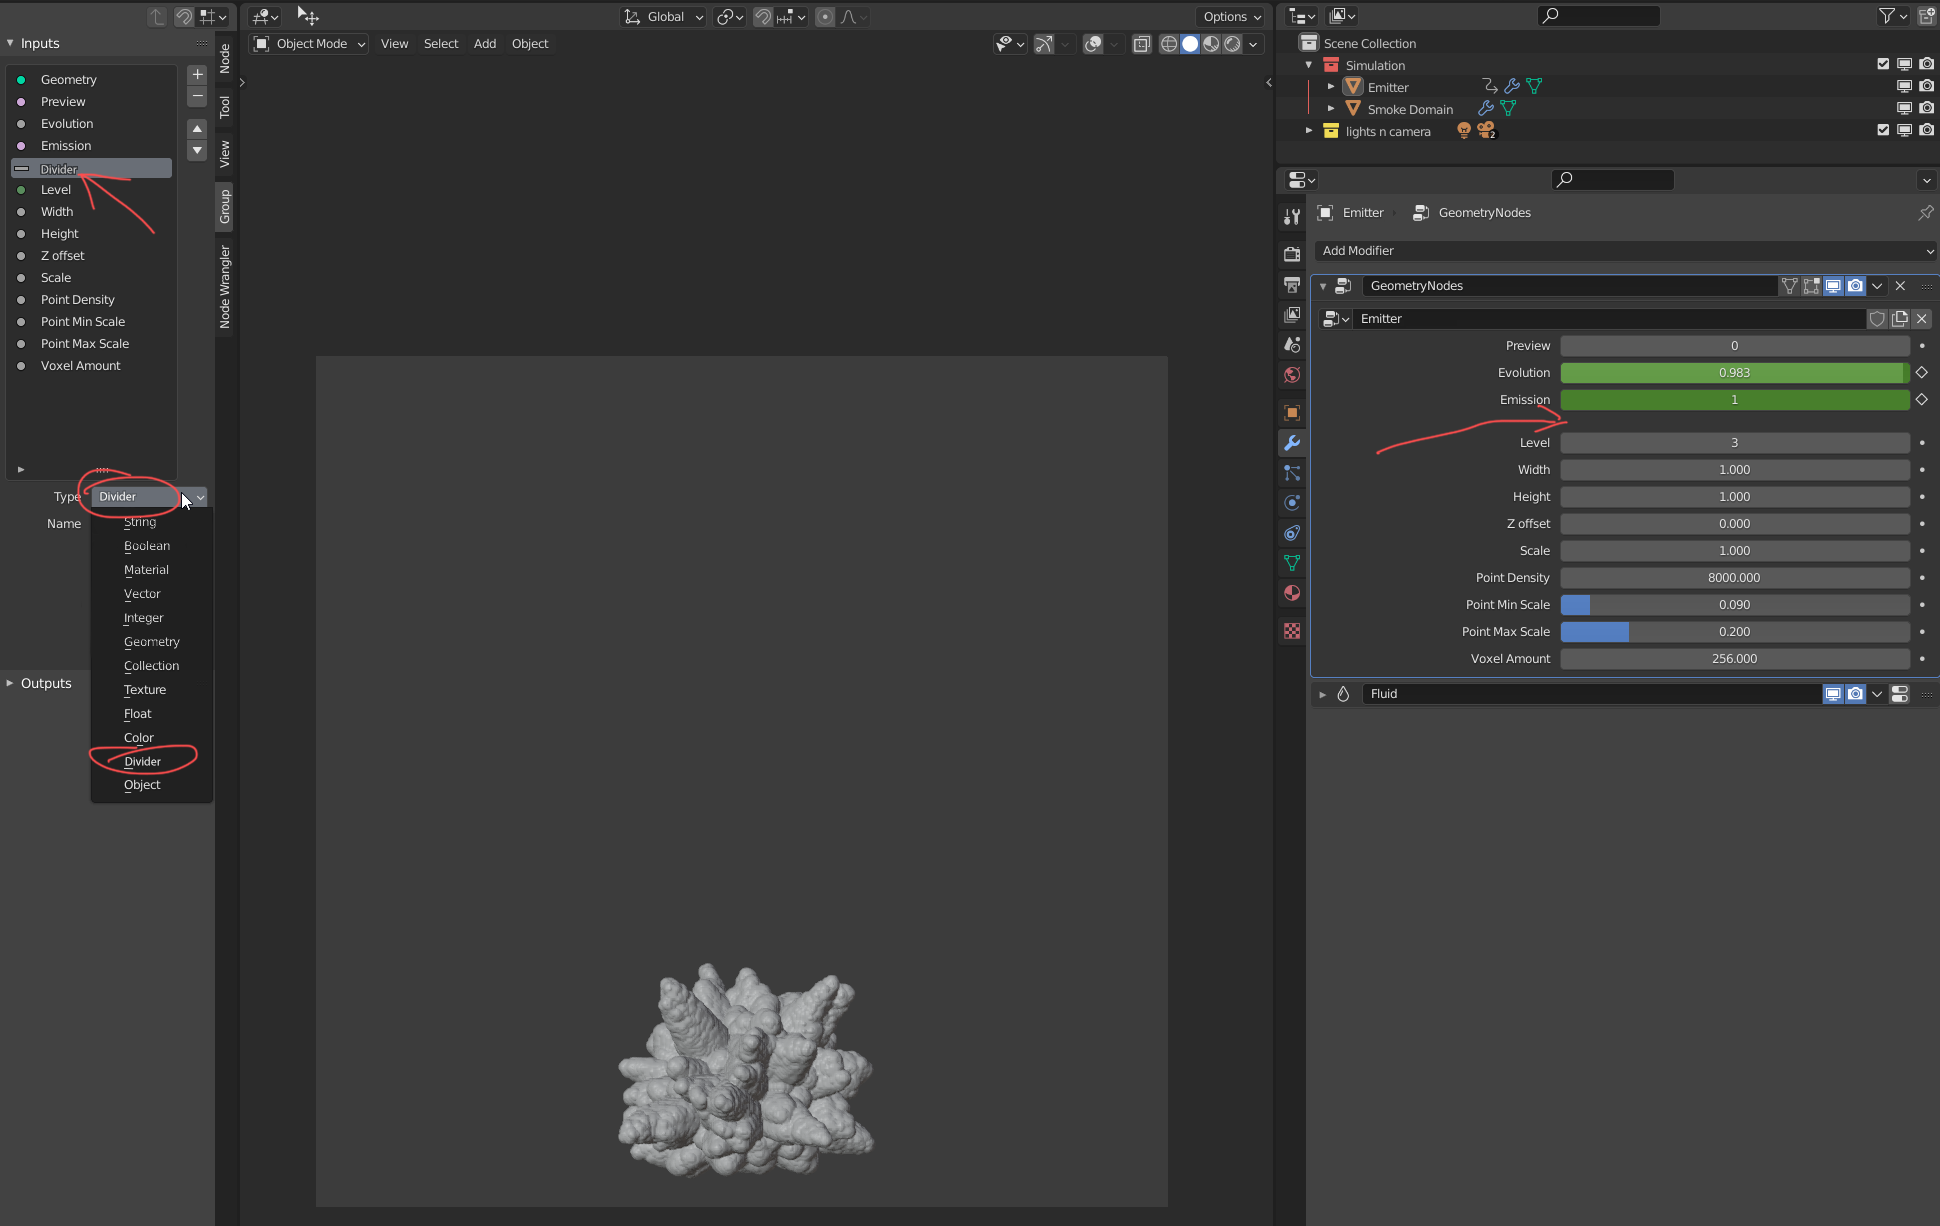Toggle keyframe diamond for Evolution
1940x1226 pixels.
click(x=1921, y=372)
